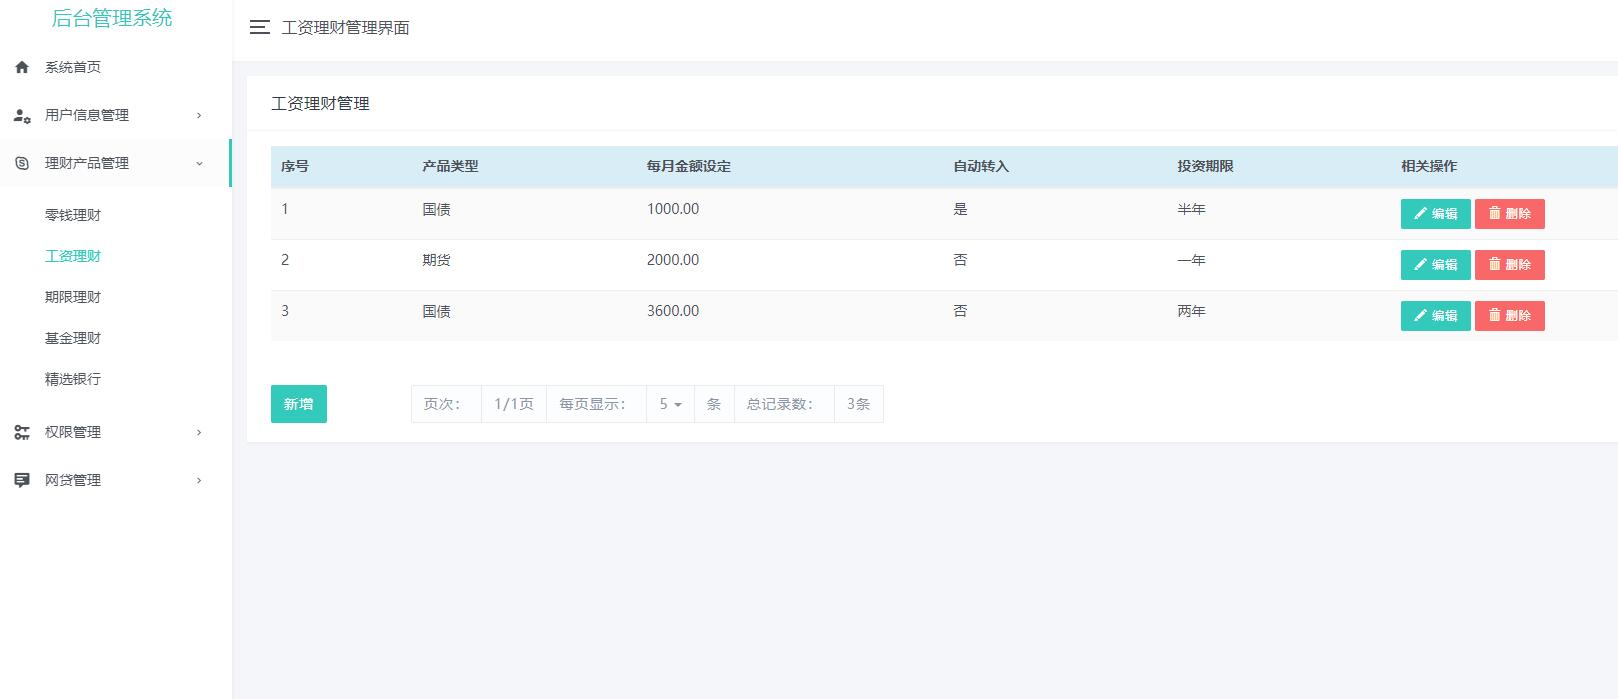The width and height of the screenshot is (1618, 699).
Task: Open 系统首页 in the sidebar
Action: pyautogui.click(x=73, y=67)
